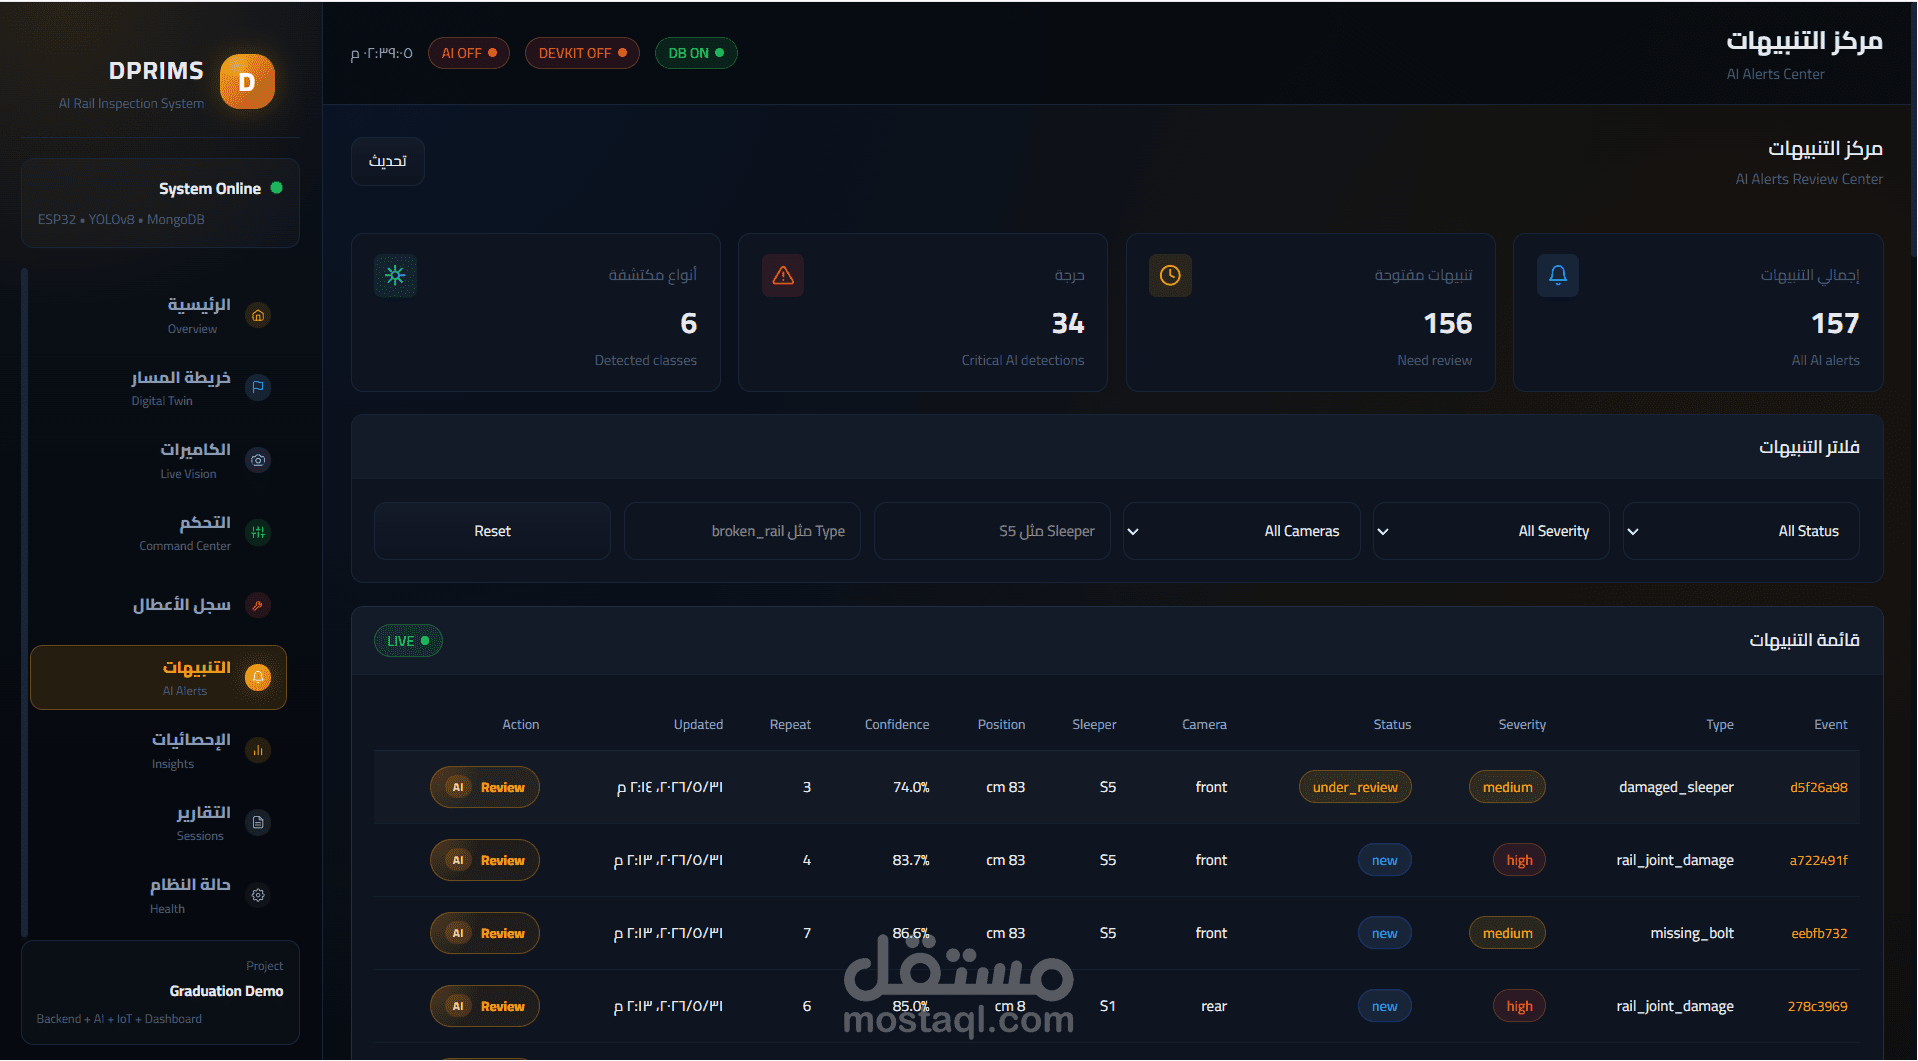Toggle the AI OFF status pill

point(469,53)
